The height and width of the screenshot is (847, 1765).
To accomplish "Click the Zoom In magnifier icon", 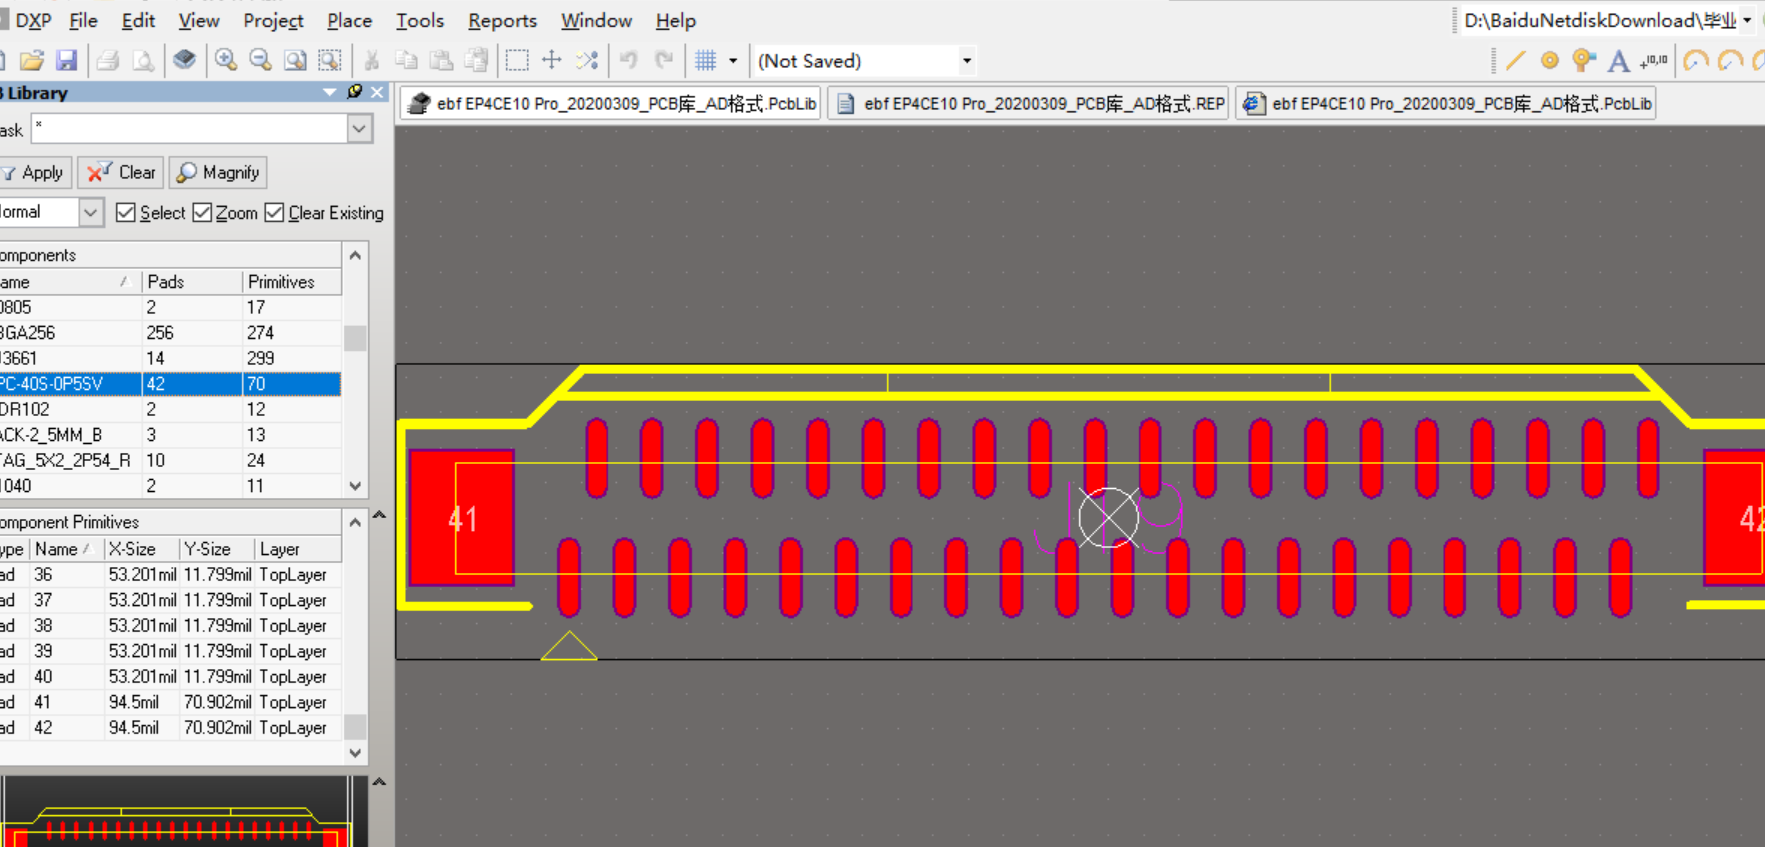I will 226,61.
